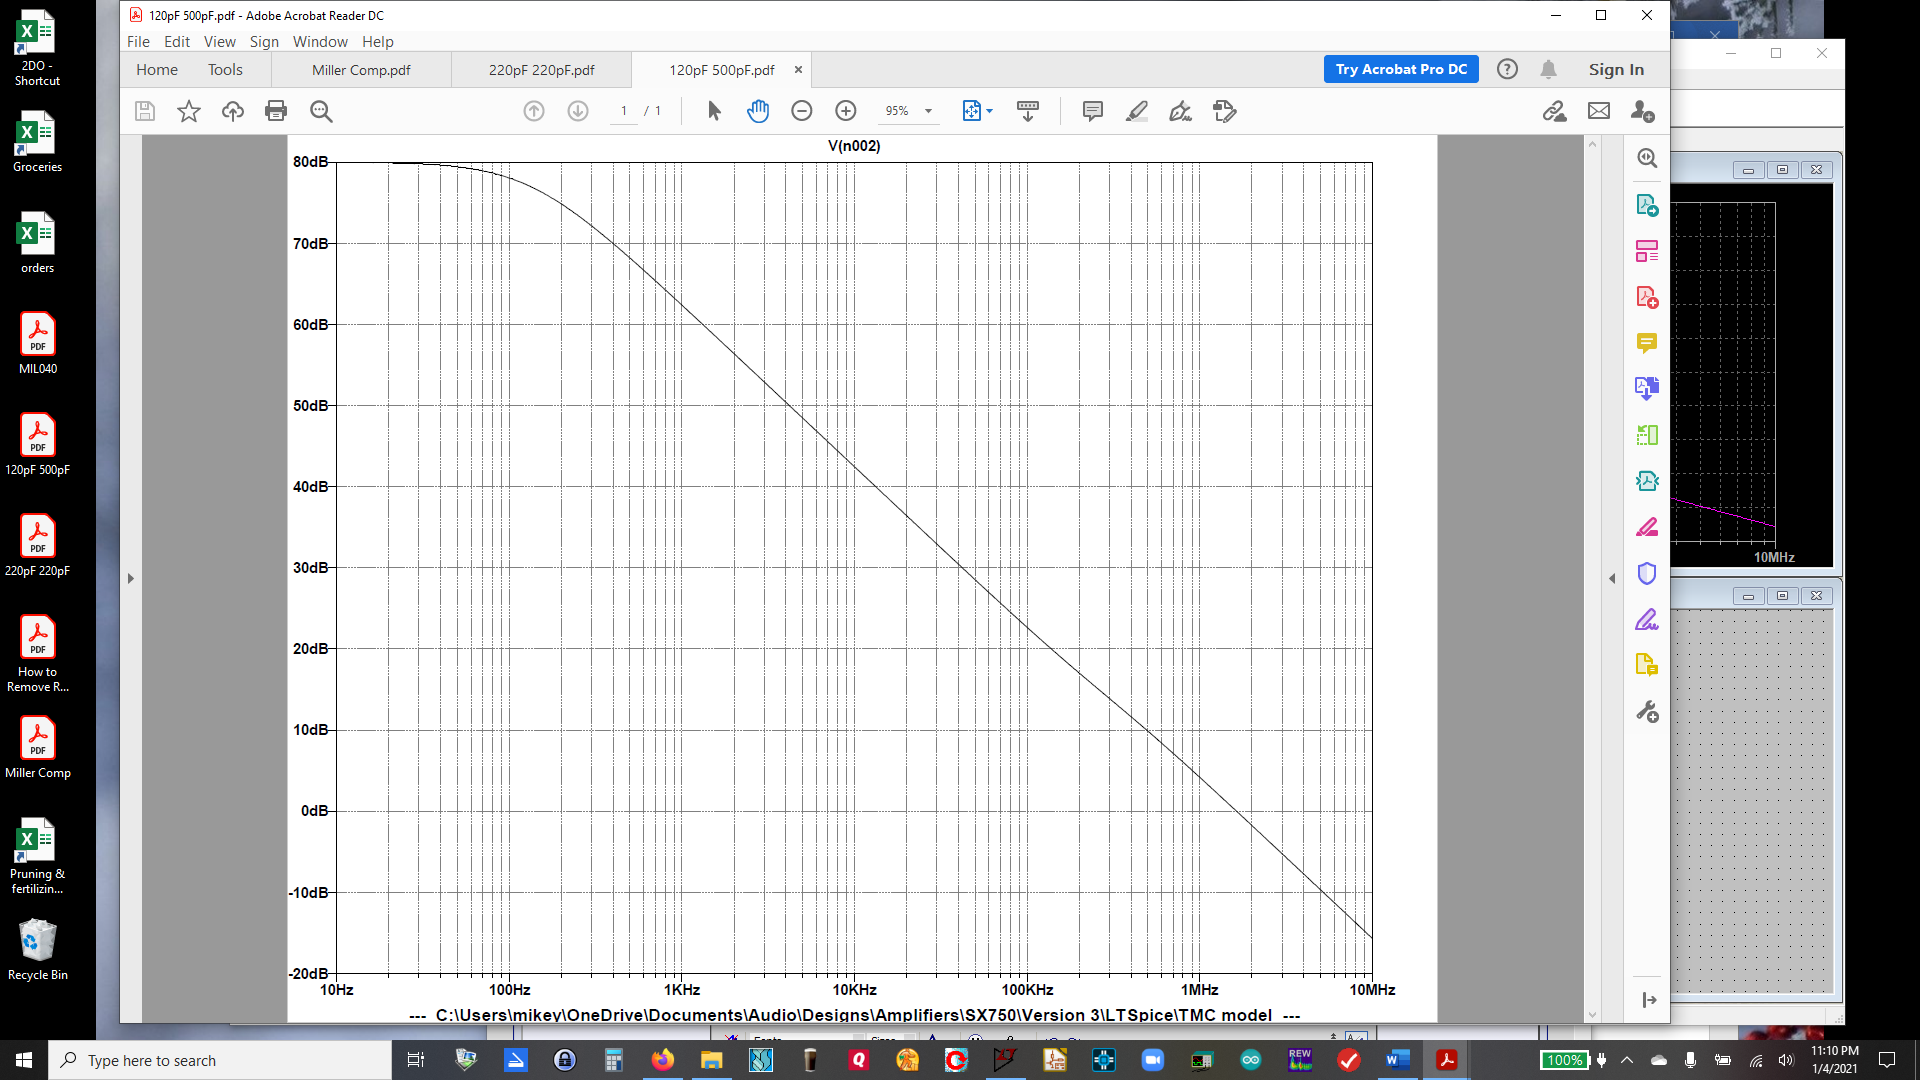This screenshot has width=1920, height=1080.
Task: Open the Sign menu
Action: (x=264, y=41)
